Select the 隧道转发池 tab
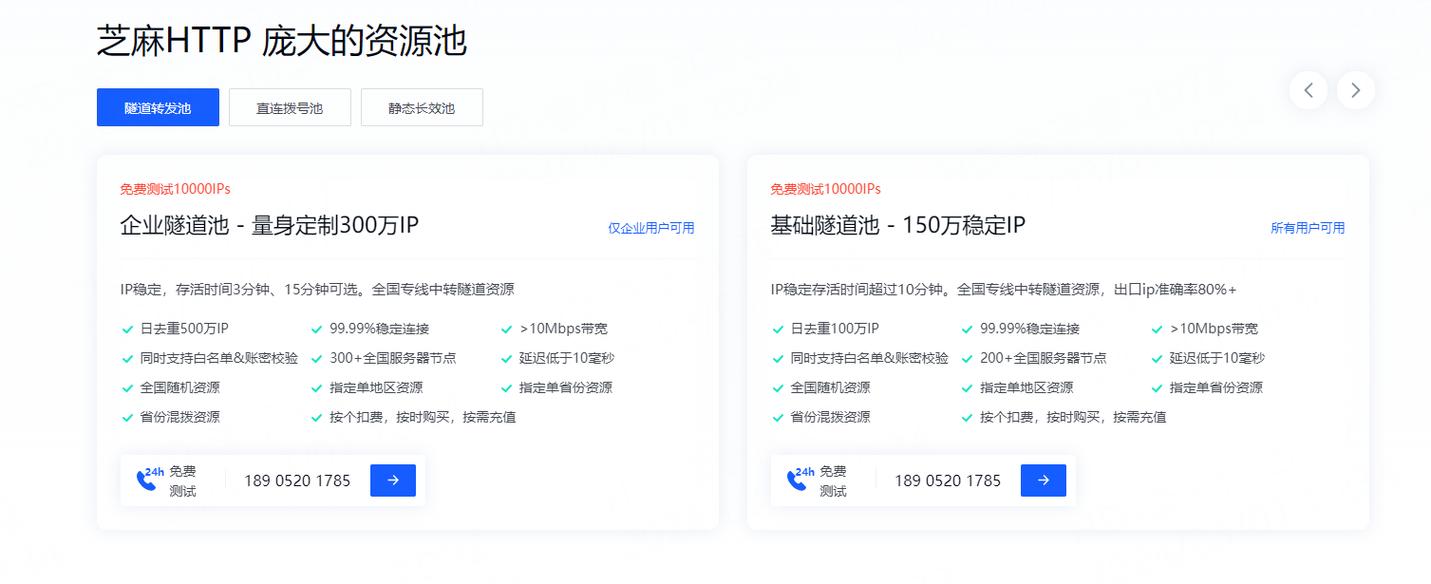This screenshot has height=584, width=1431. tap(158, 107)
